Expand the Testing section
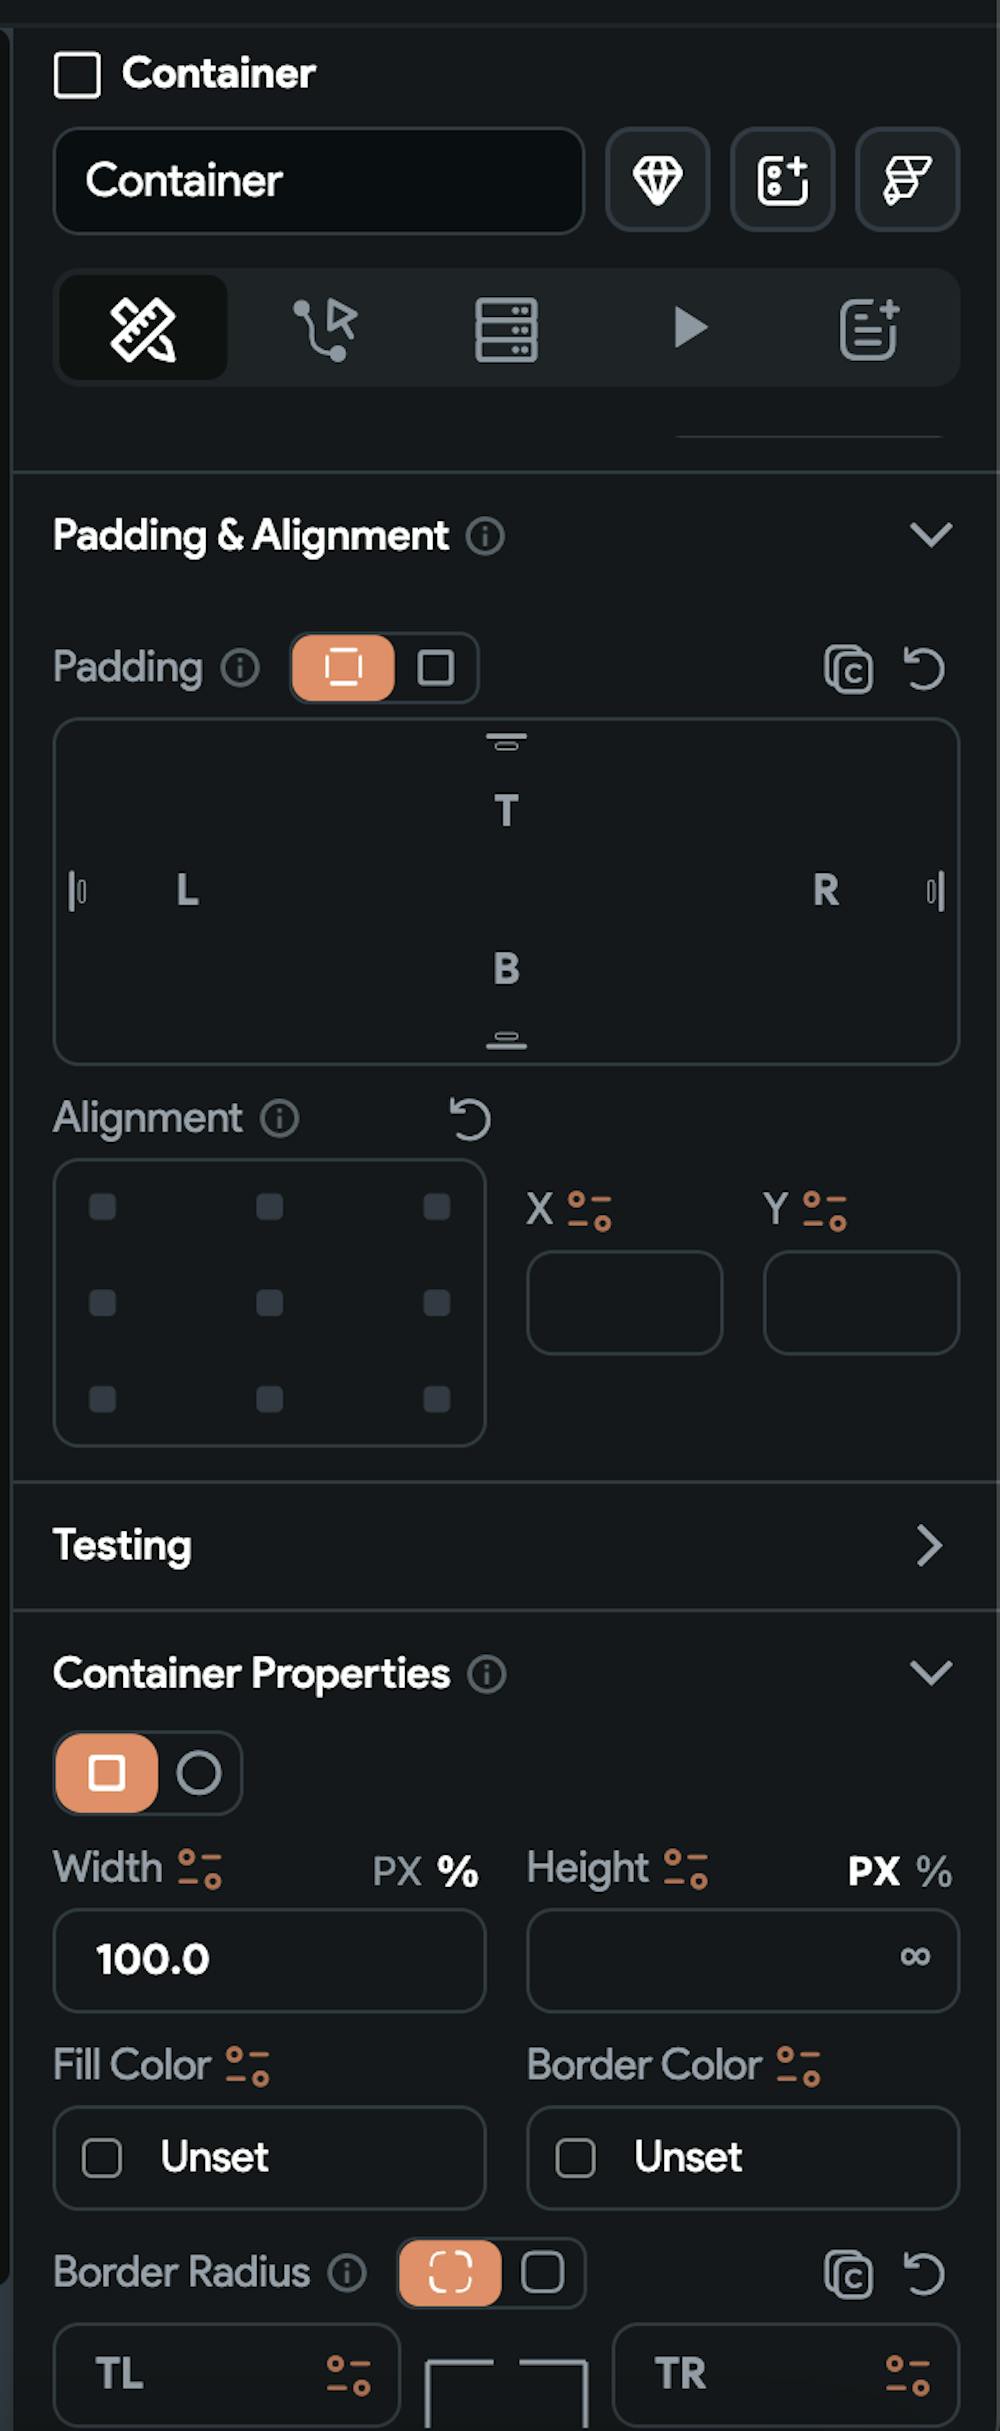This screenshot has height=2431, width=1000. pos(930,1545)
